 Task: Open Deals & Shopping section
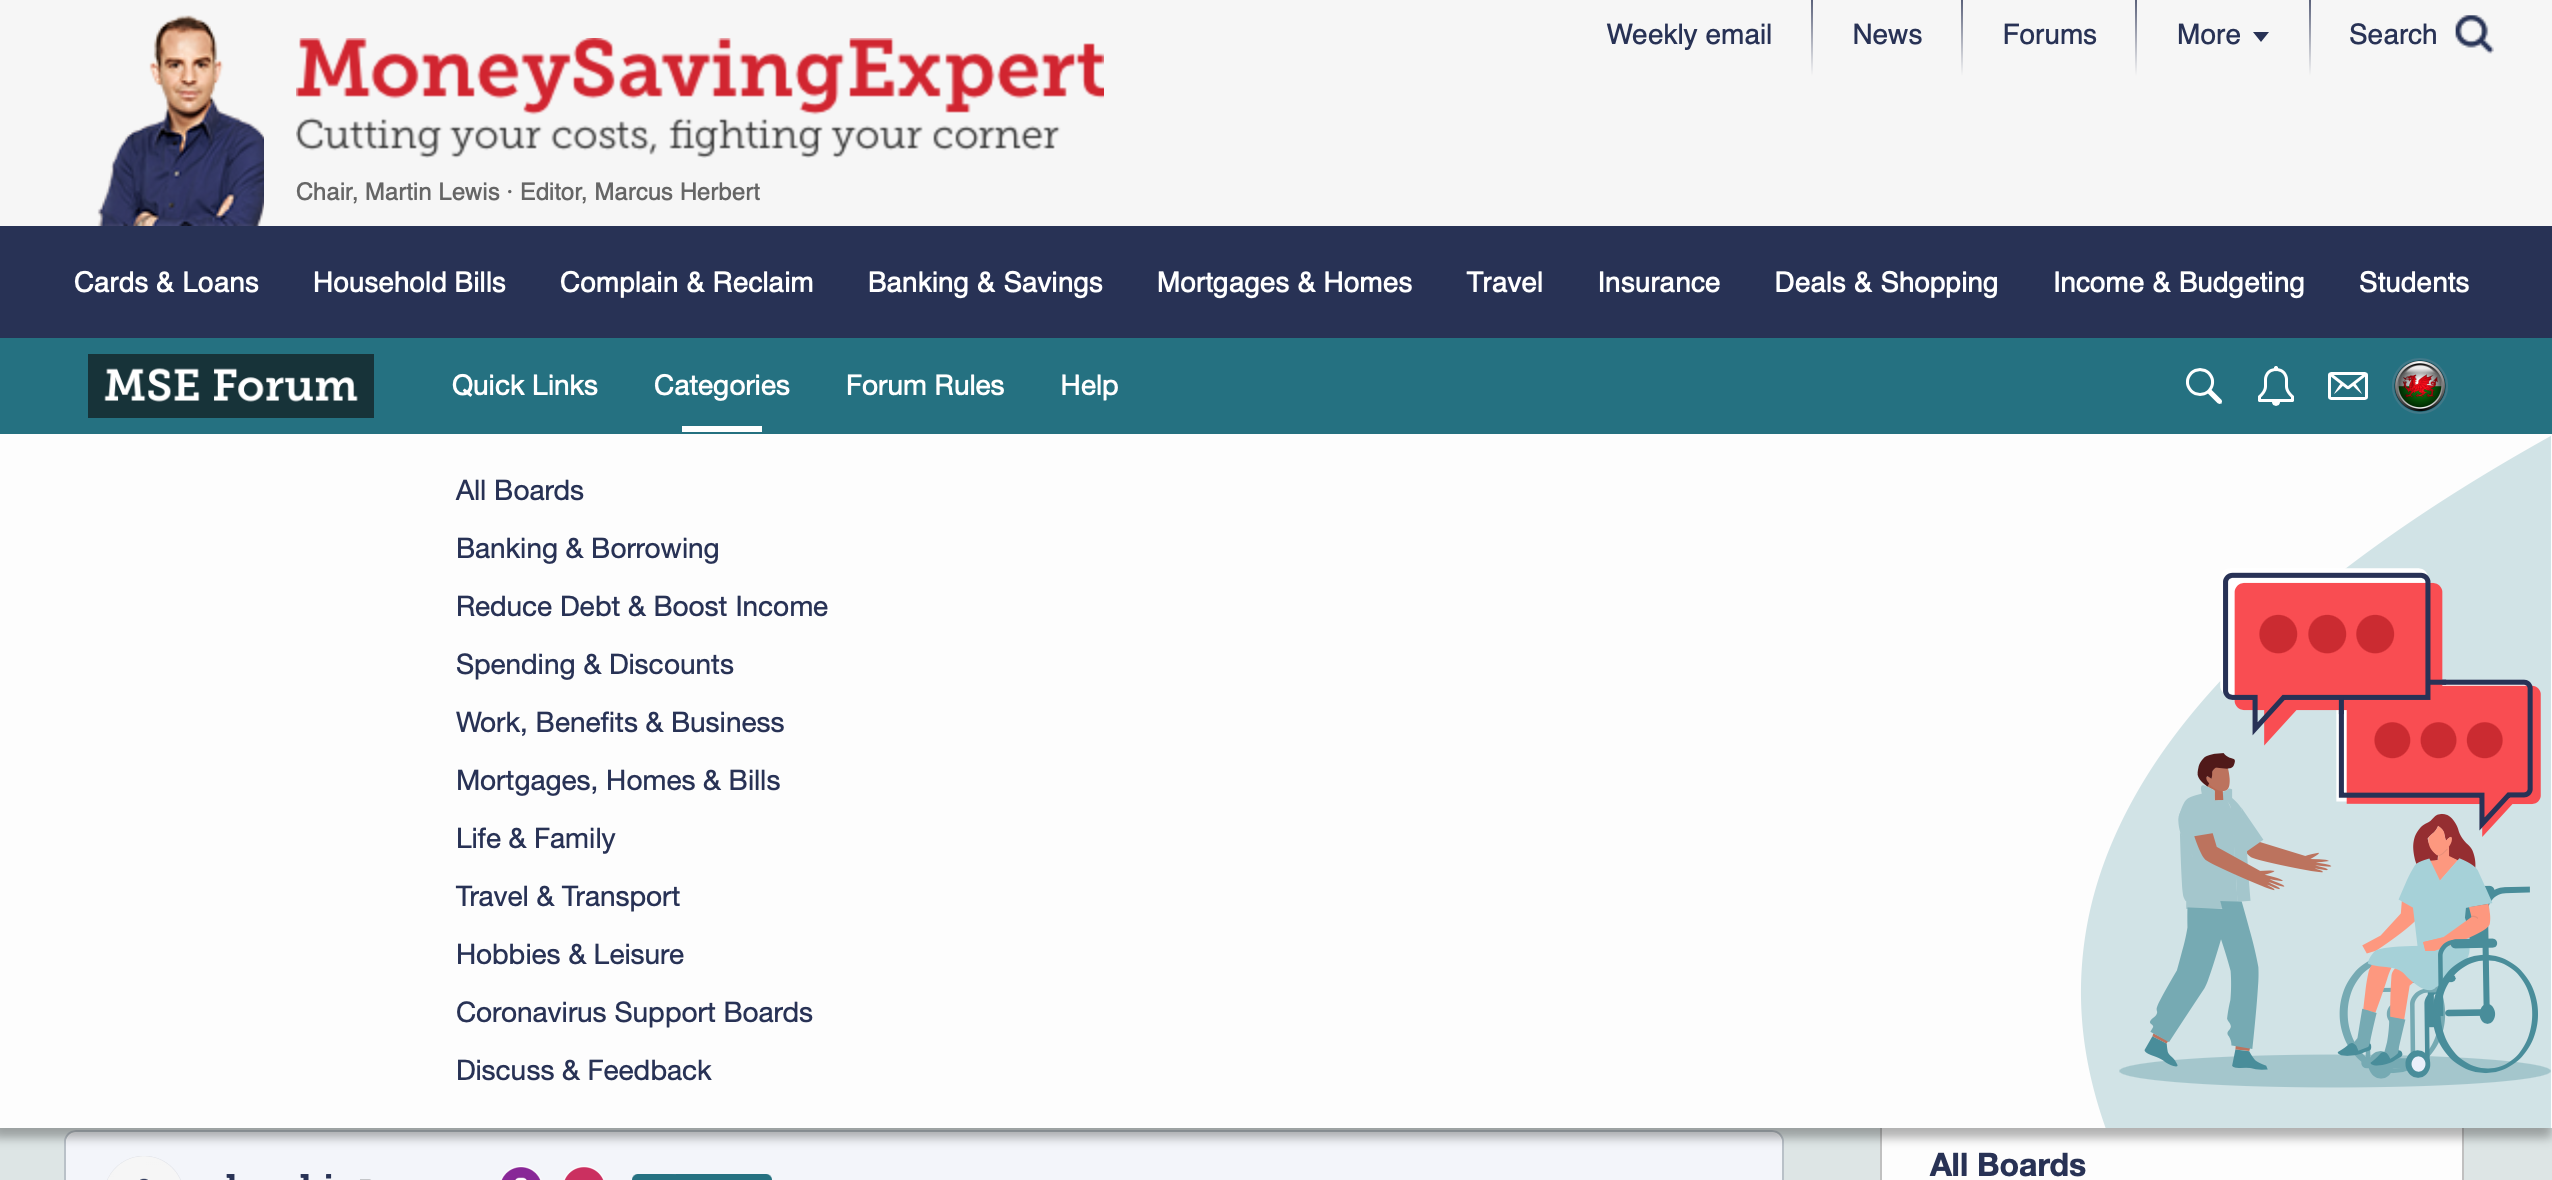[1886, 283]
